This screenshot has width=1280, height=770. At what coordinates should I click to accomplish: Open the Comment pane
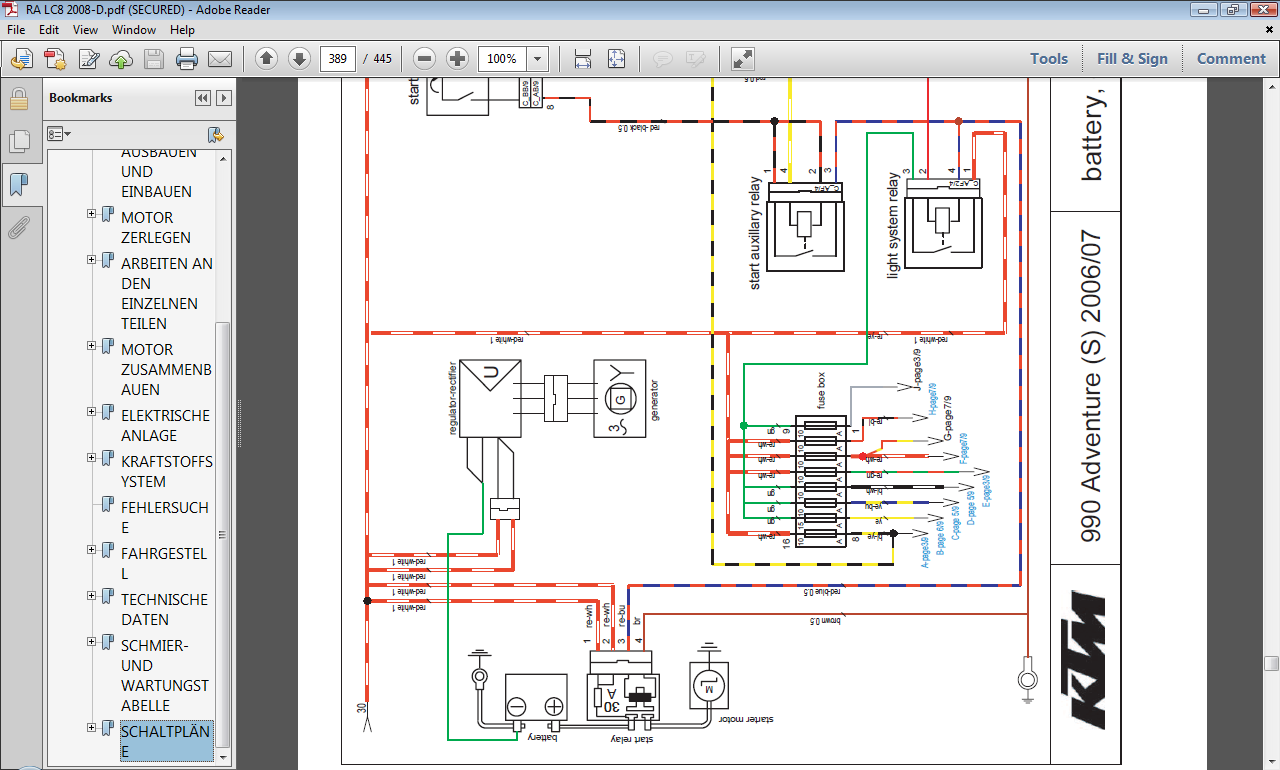pos(1231,59)
